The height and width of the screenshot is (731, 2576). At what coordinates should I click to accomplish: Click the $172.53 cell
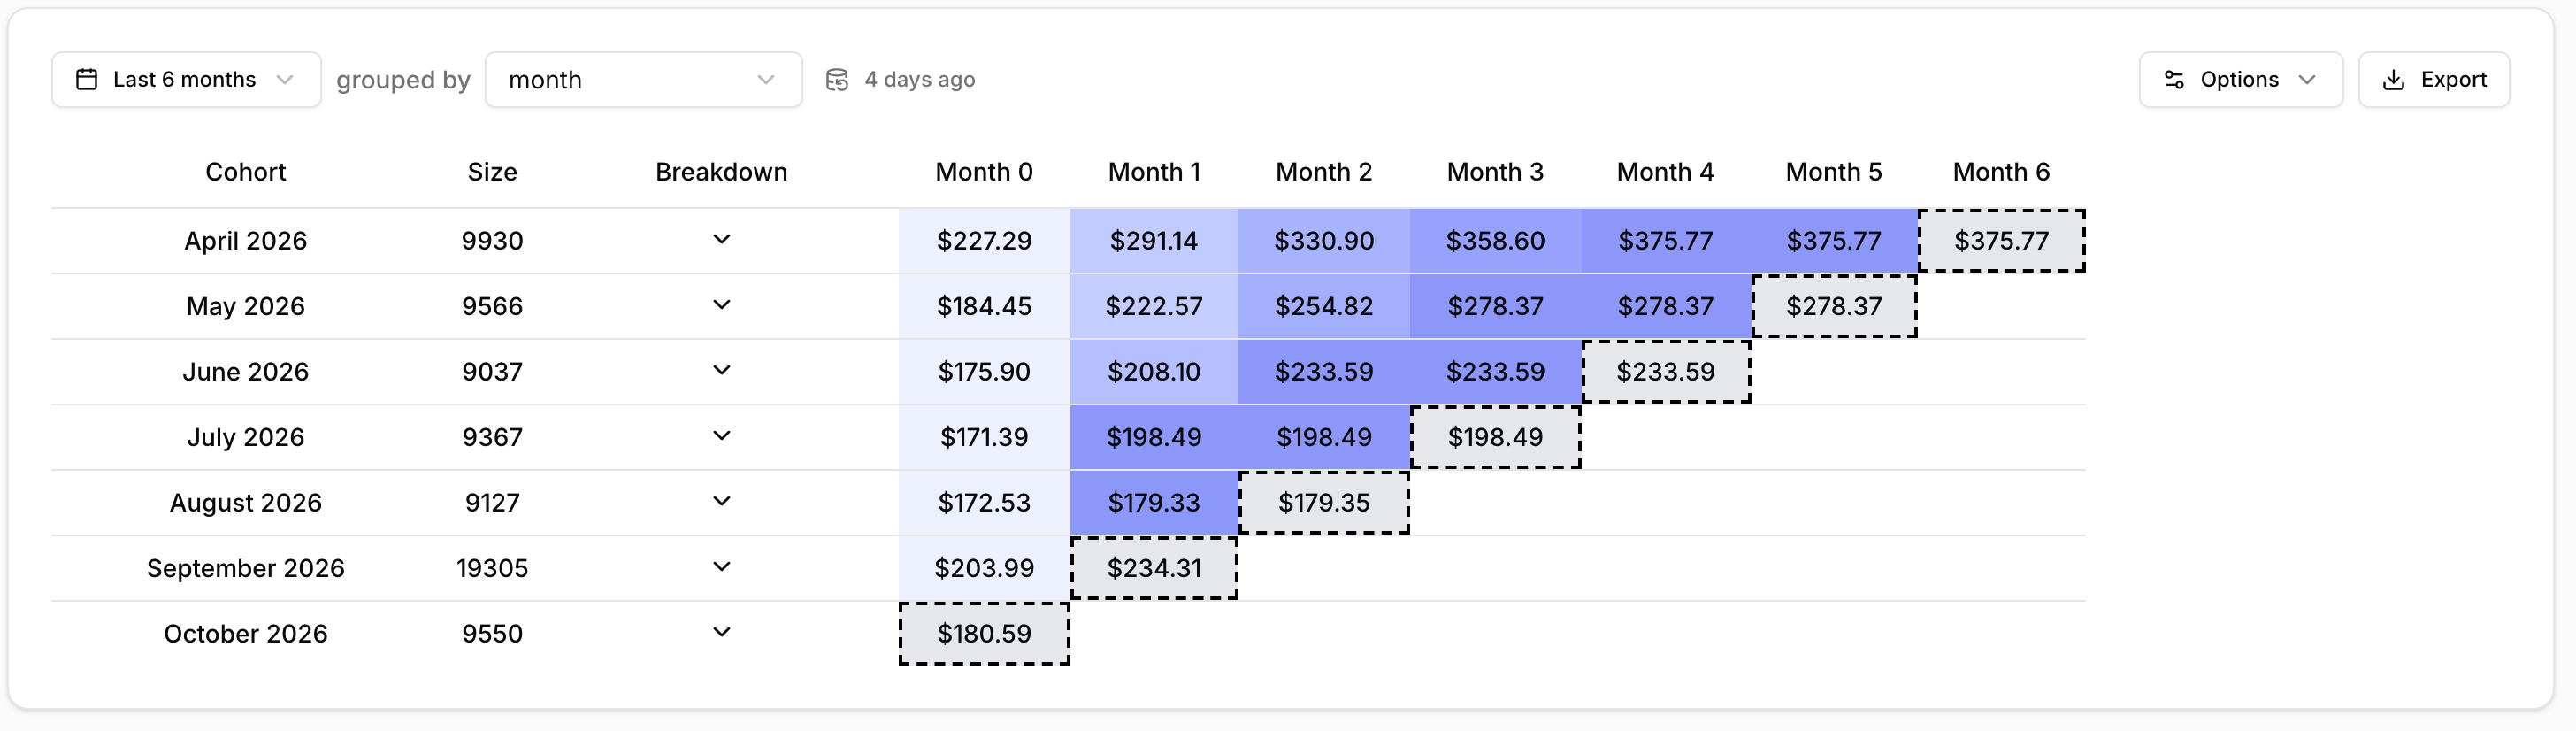pyautogui.click(x=984, y=503)
